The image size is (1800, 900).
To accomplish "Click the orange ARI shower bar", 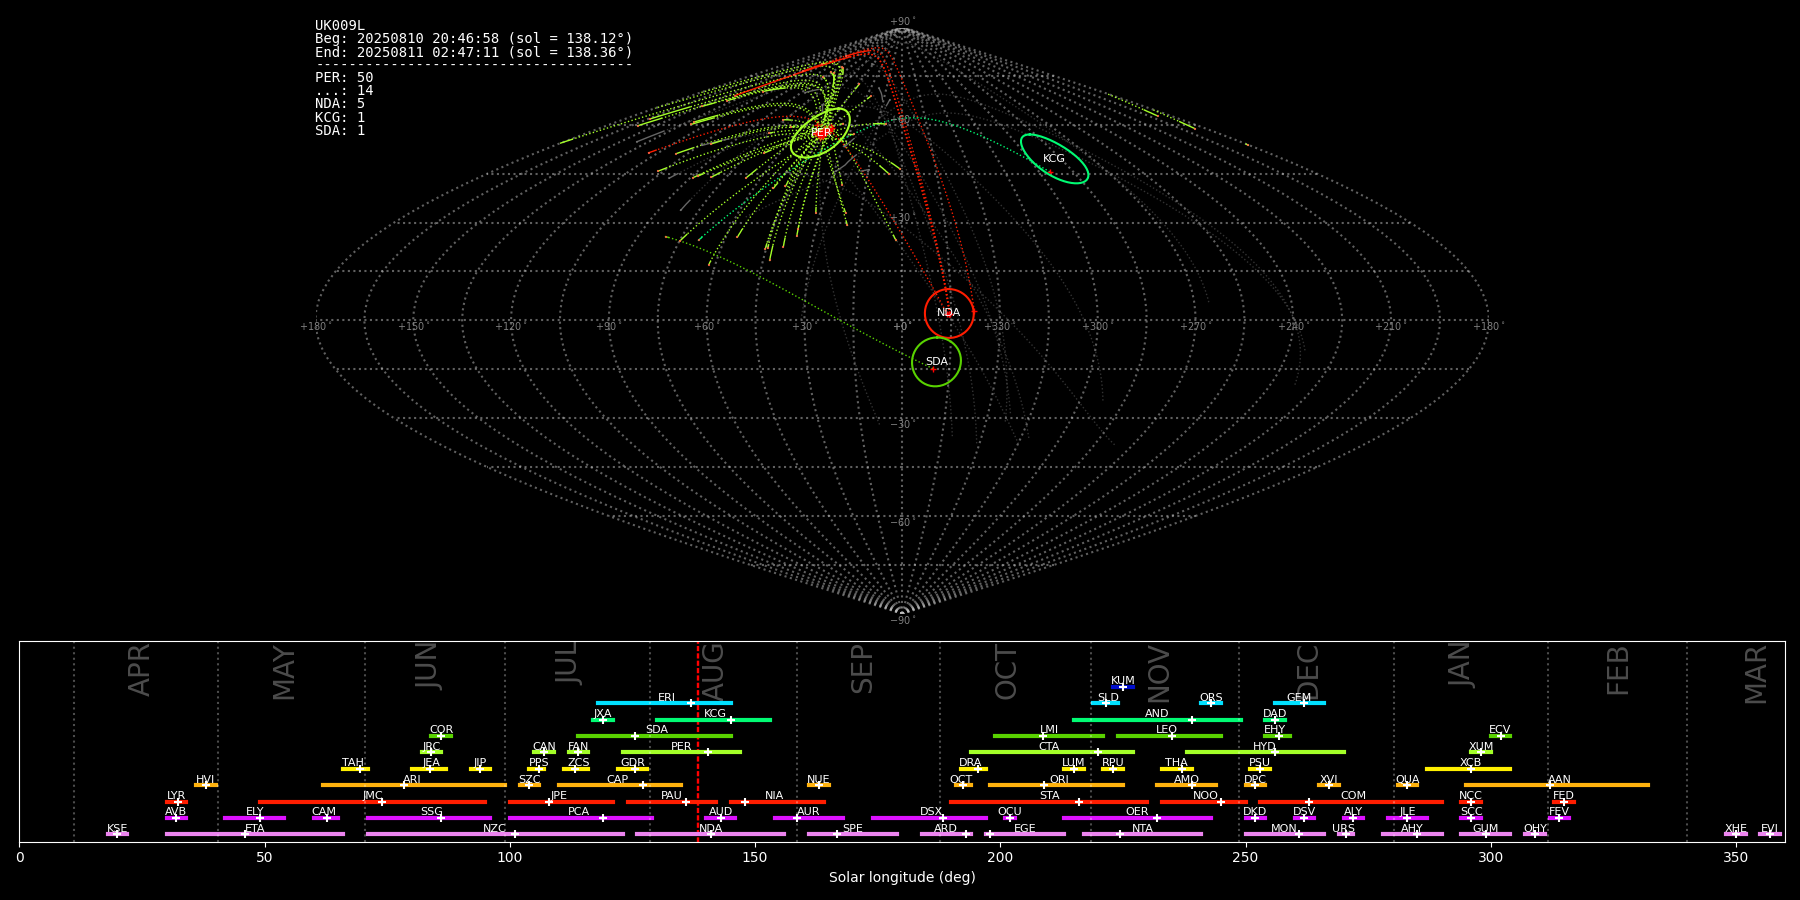I will click(413, 785).
